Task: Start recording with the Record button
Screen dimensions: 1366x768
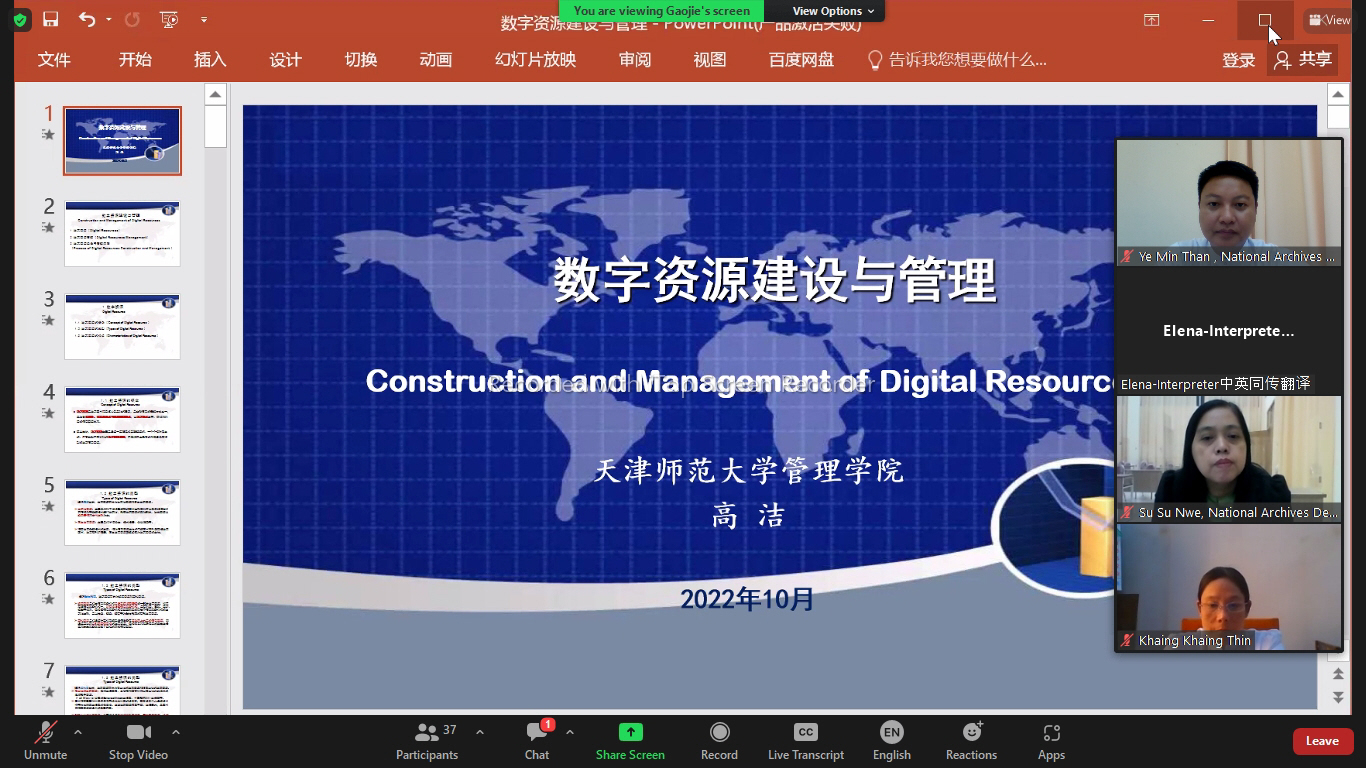Action: click(x=719, y=741)
